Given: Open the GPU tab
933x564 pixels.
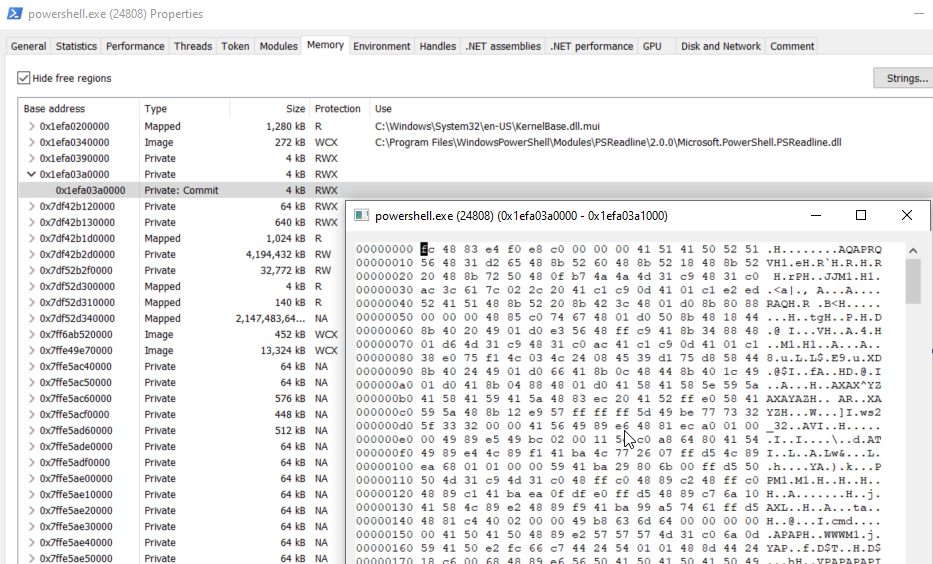Looking at the screenshot, I should (x=652, y=46).
